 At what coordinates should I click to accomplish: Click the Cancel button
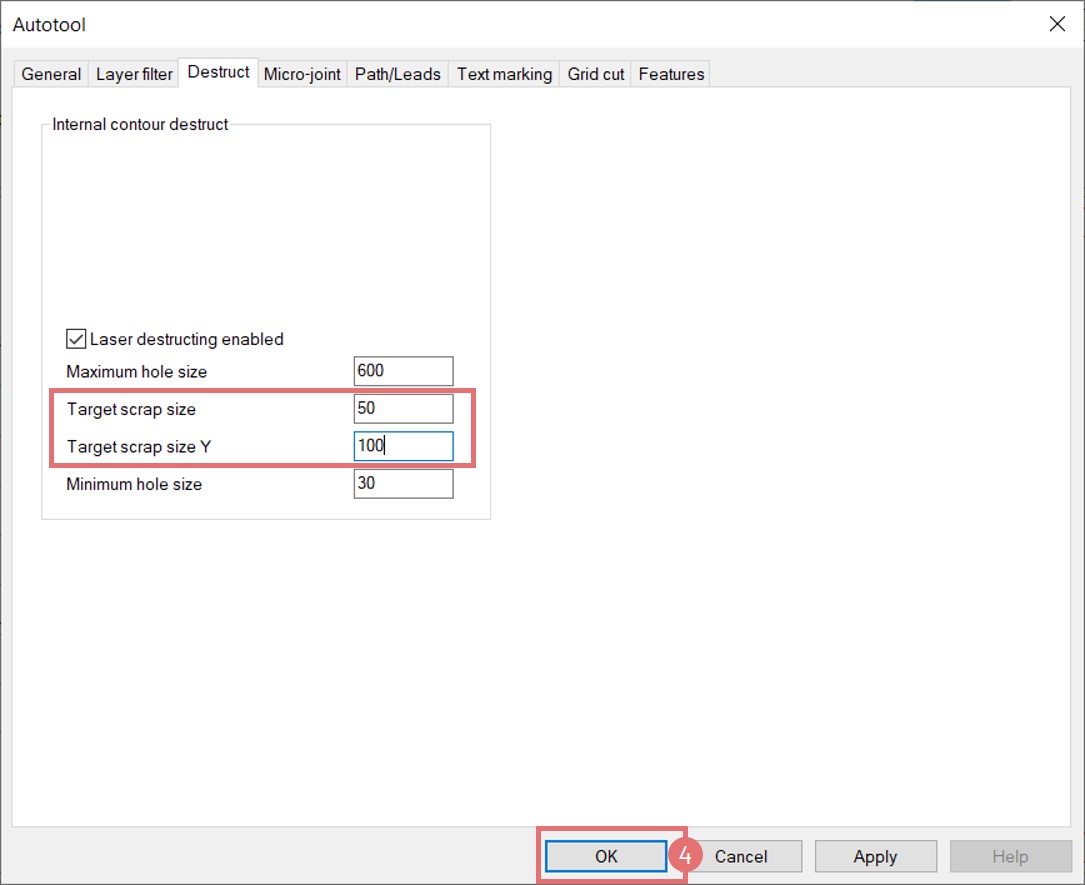click(741, 856)
